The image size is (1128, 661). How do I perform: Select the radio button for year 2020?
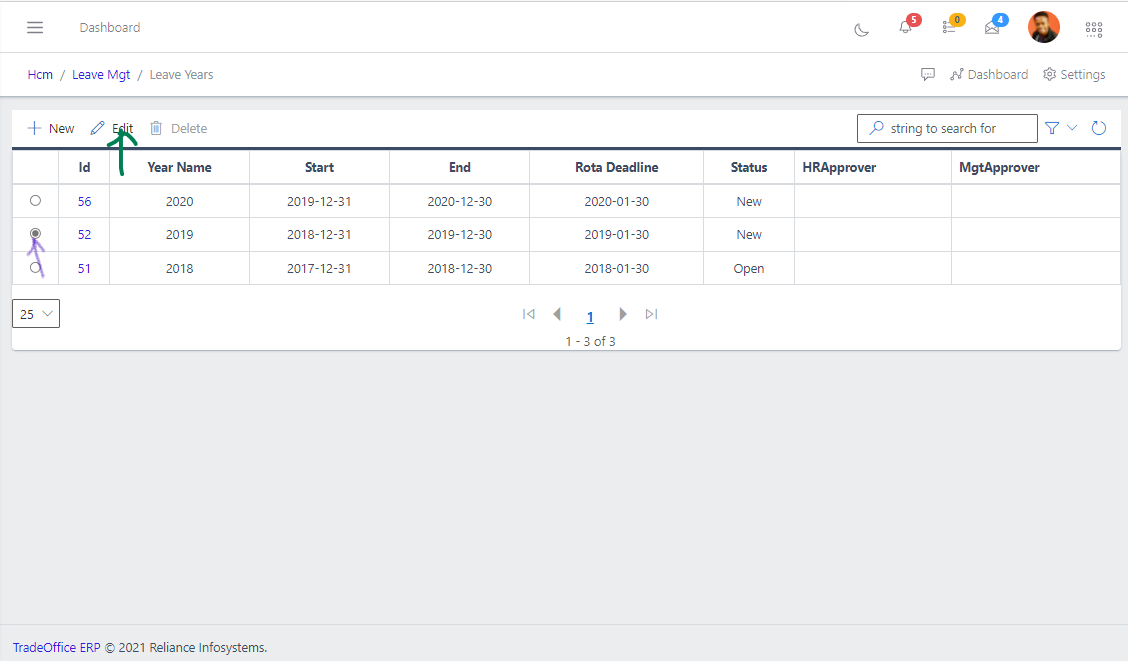[36, 201]
